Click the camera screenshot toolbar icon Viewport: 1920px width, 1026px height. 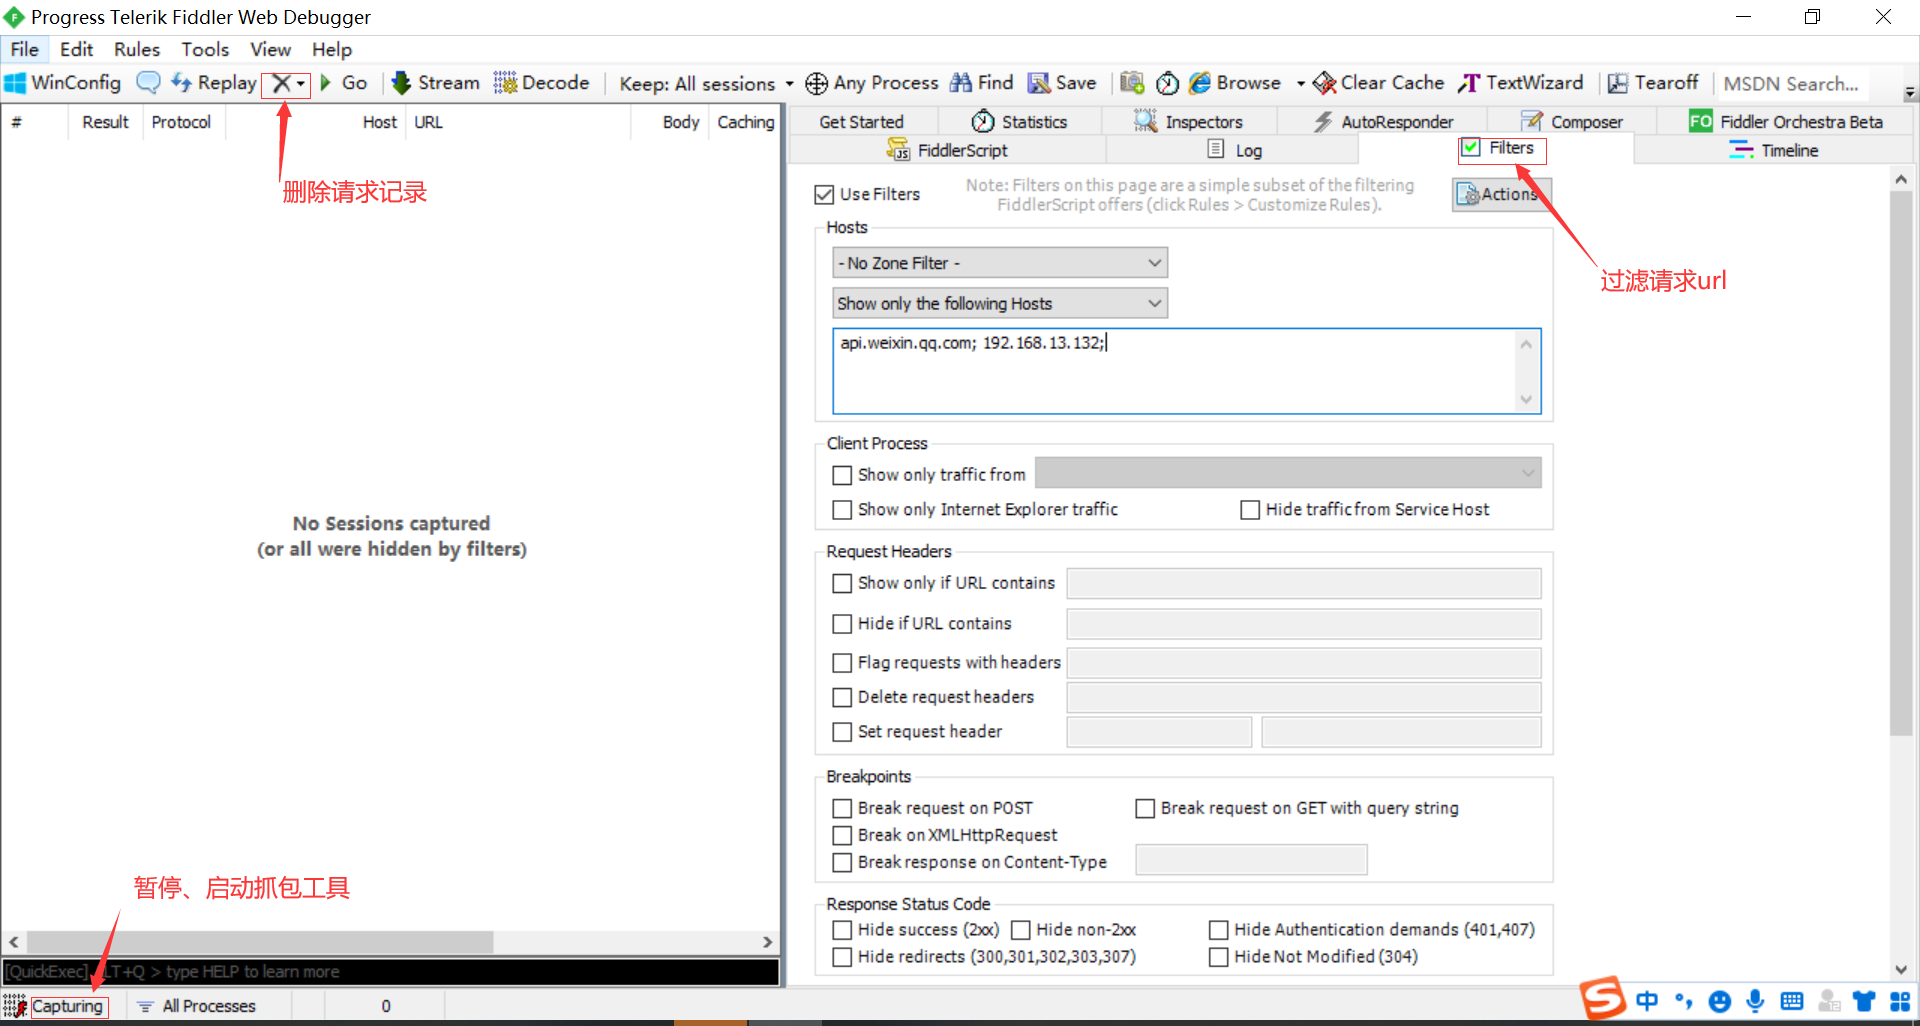pyautogui.click(x=1132, y=83)
